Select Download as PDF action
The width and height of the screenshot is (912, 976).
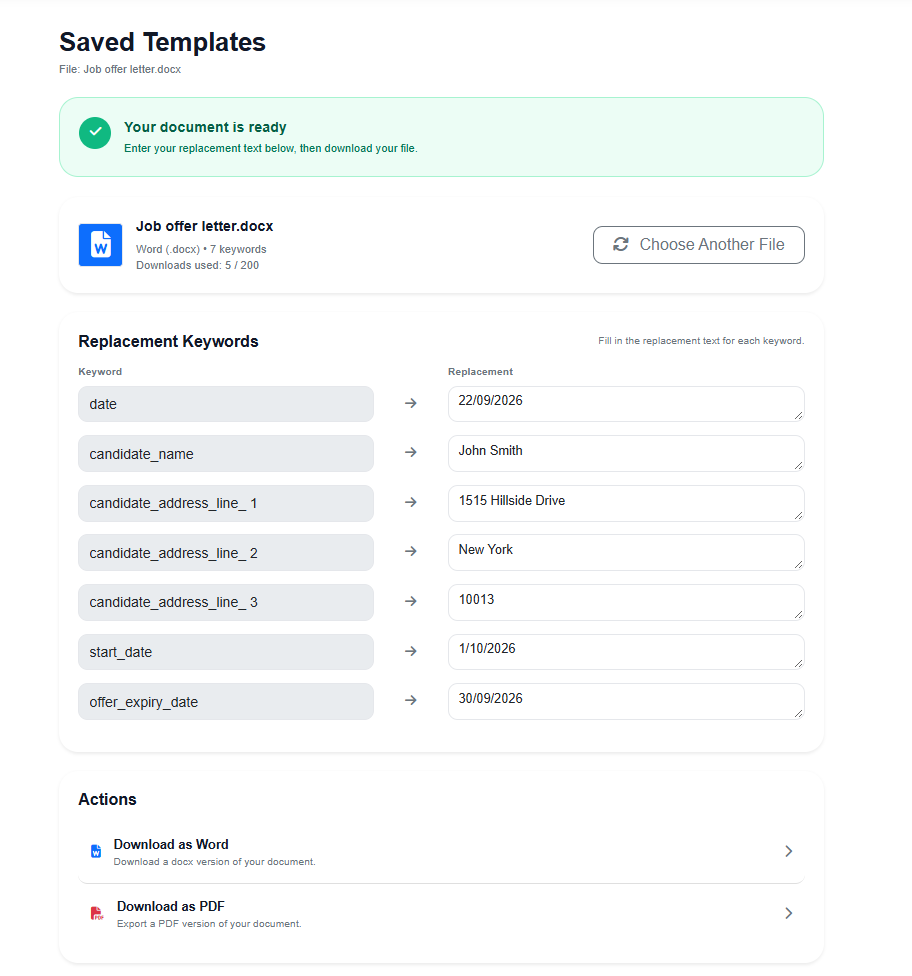pyautogui.click(x=441, y=914)
